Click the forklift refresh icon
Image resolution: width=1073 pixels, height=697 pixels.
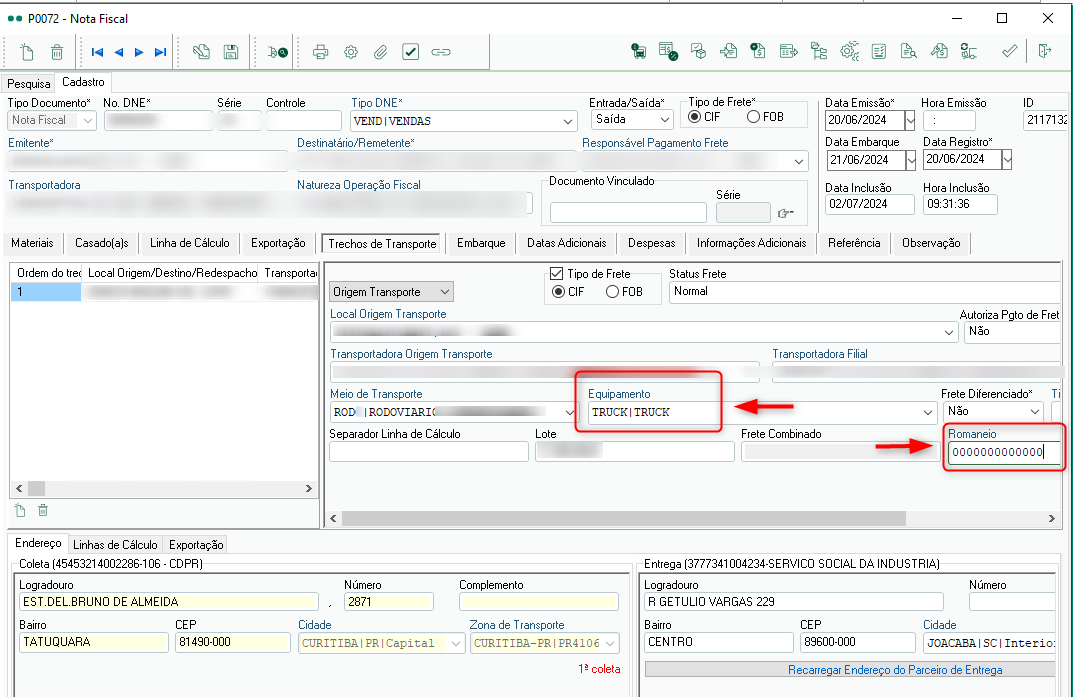click(x=968, y=51)
